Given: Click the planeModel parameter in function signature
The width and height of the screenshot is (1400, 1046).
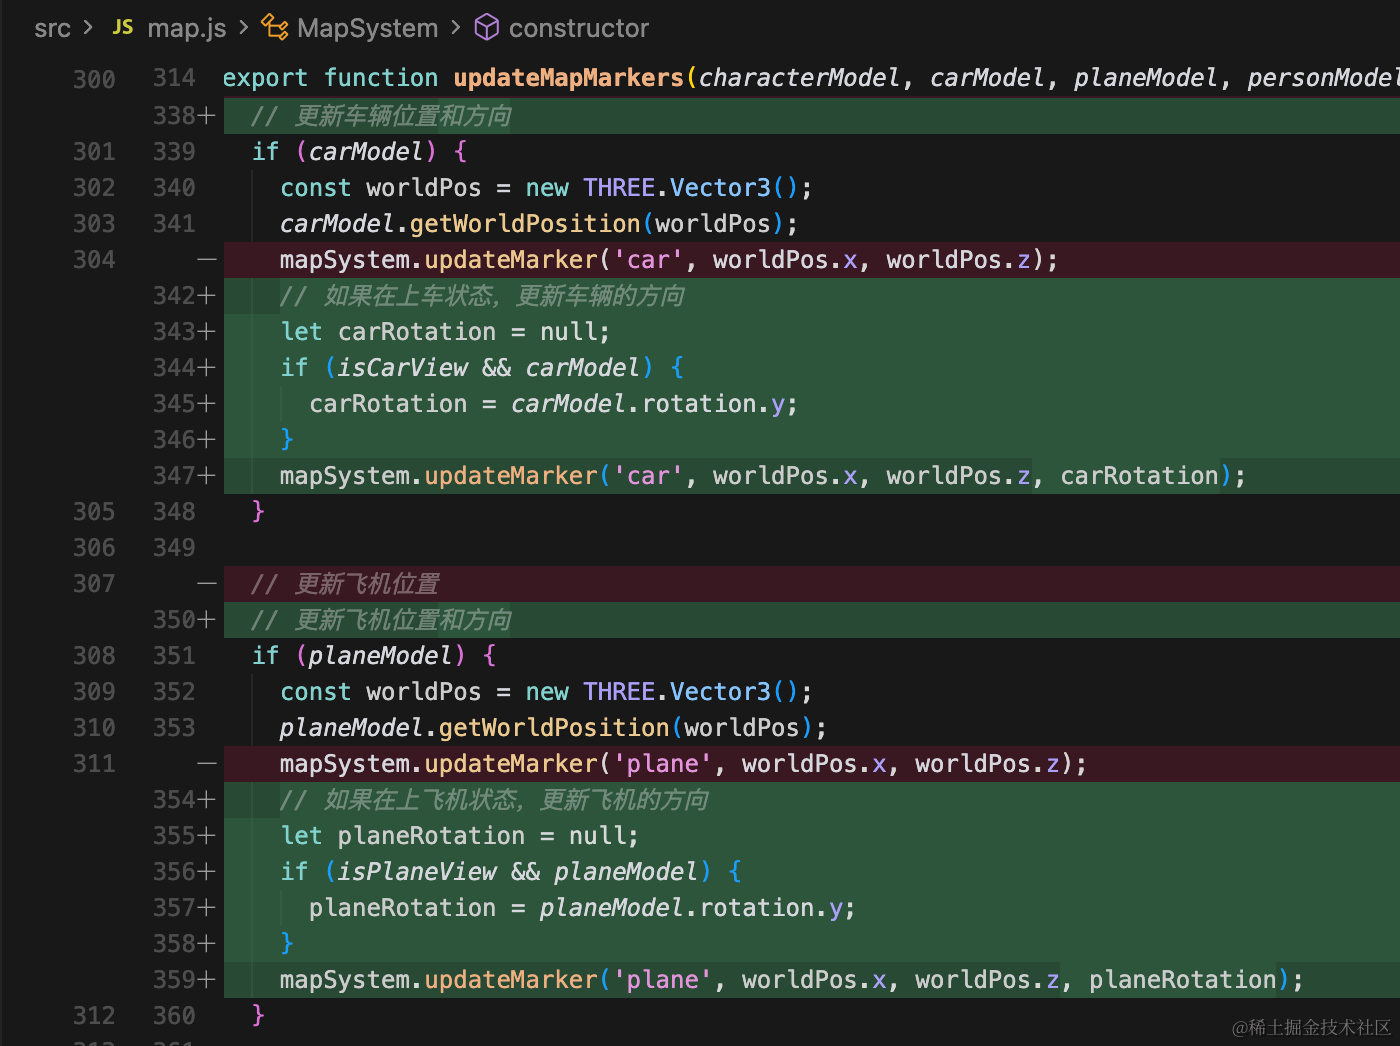Looking at the screenshot, I should tap(1146, 78).
